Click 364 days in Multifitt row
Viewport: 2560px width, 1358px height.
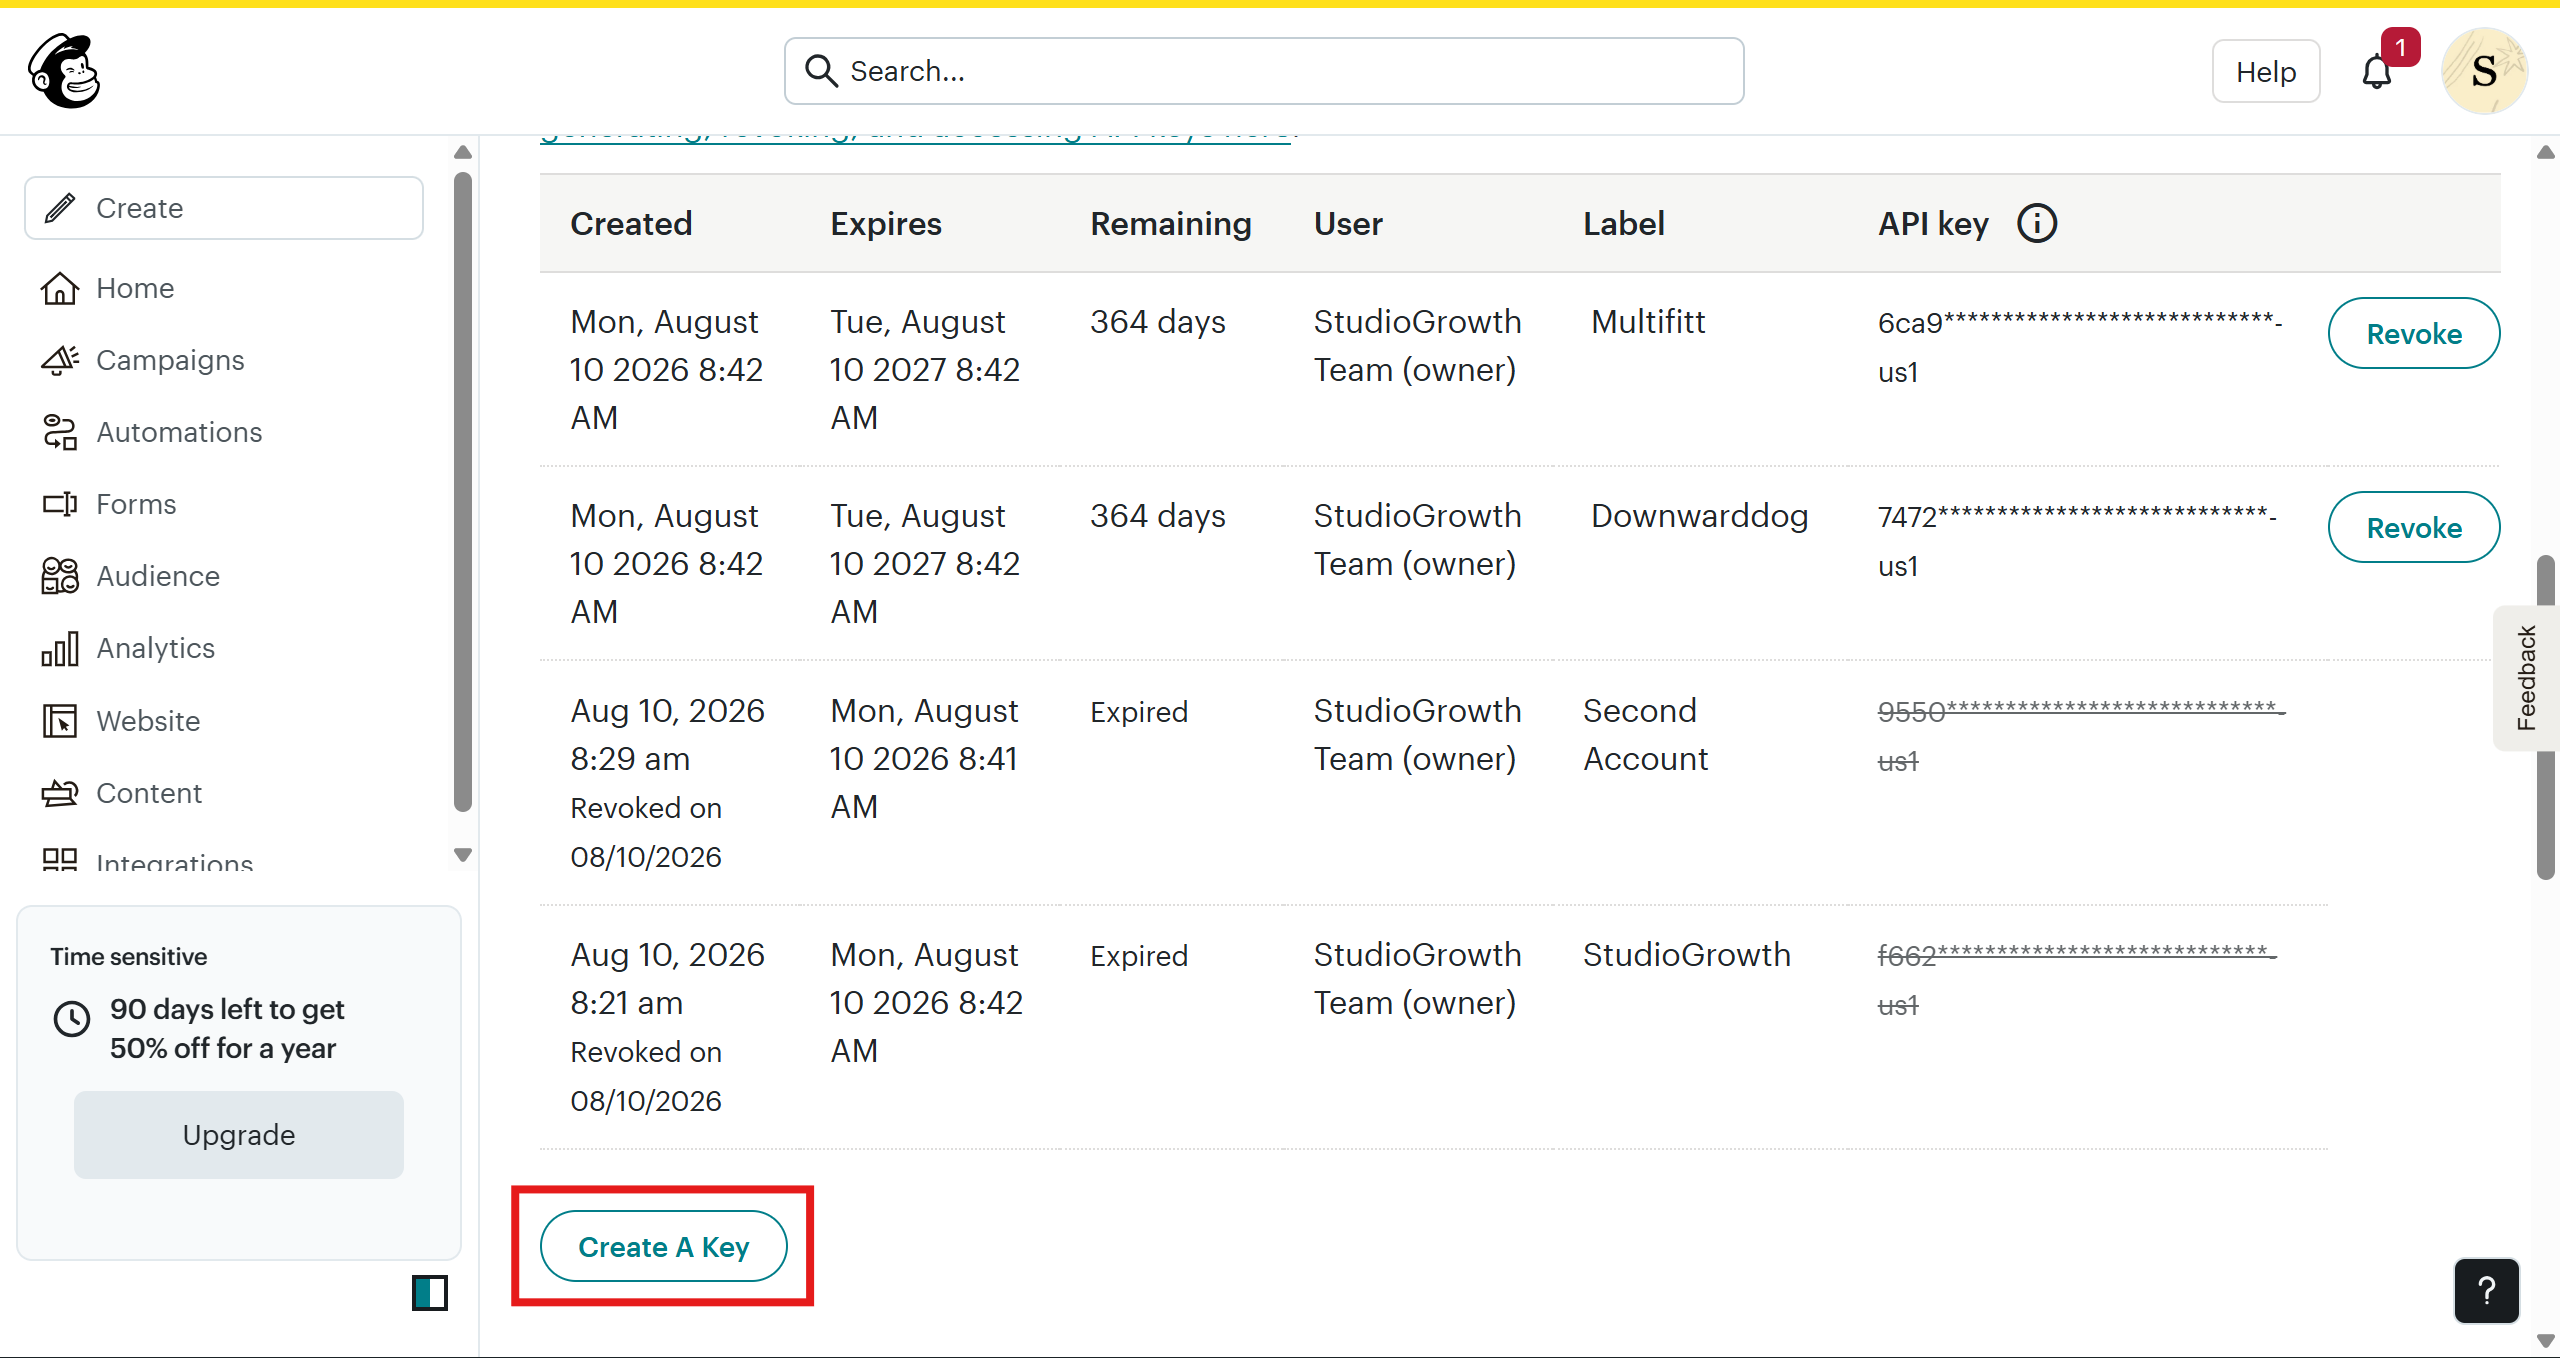(1157, 322)
